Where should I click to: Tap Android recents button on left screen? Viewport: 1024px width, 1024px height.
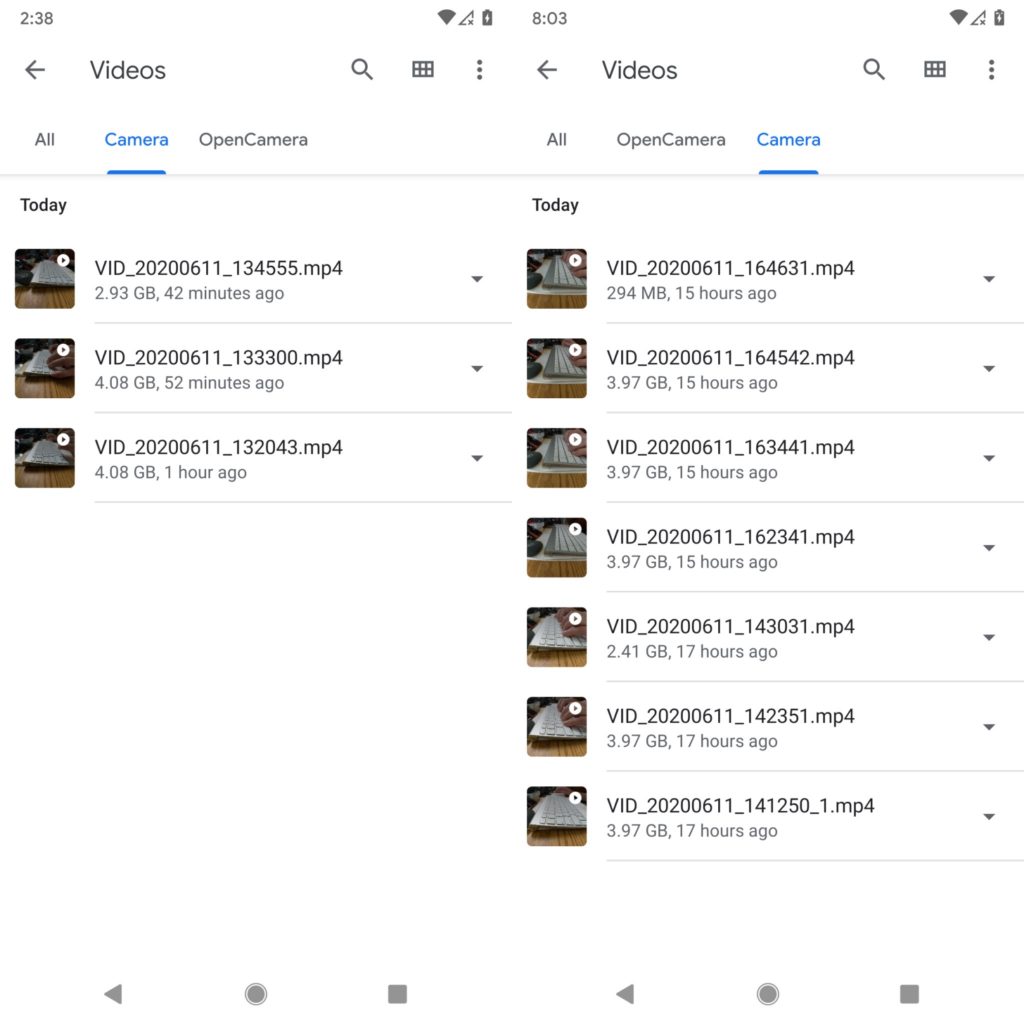(397, 994)
